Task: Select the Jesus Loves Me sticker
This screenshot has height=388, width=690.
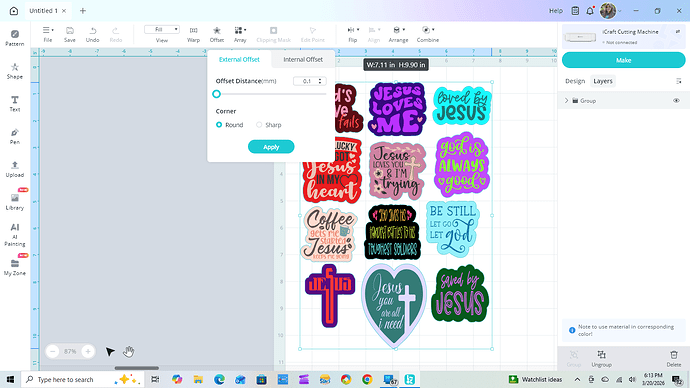Action: [397, 109]
